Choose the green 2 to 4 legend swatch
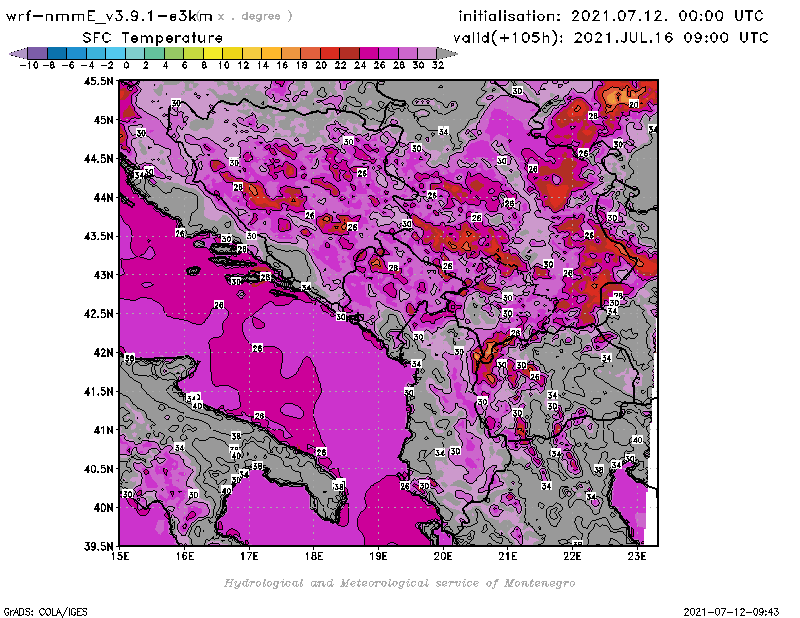The image size is (800, 618). 155,53
